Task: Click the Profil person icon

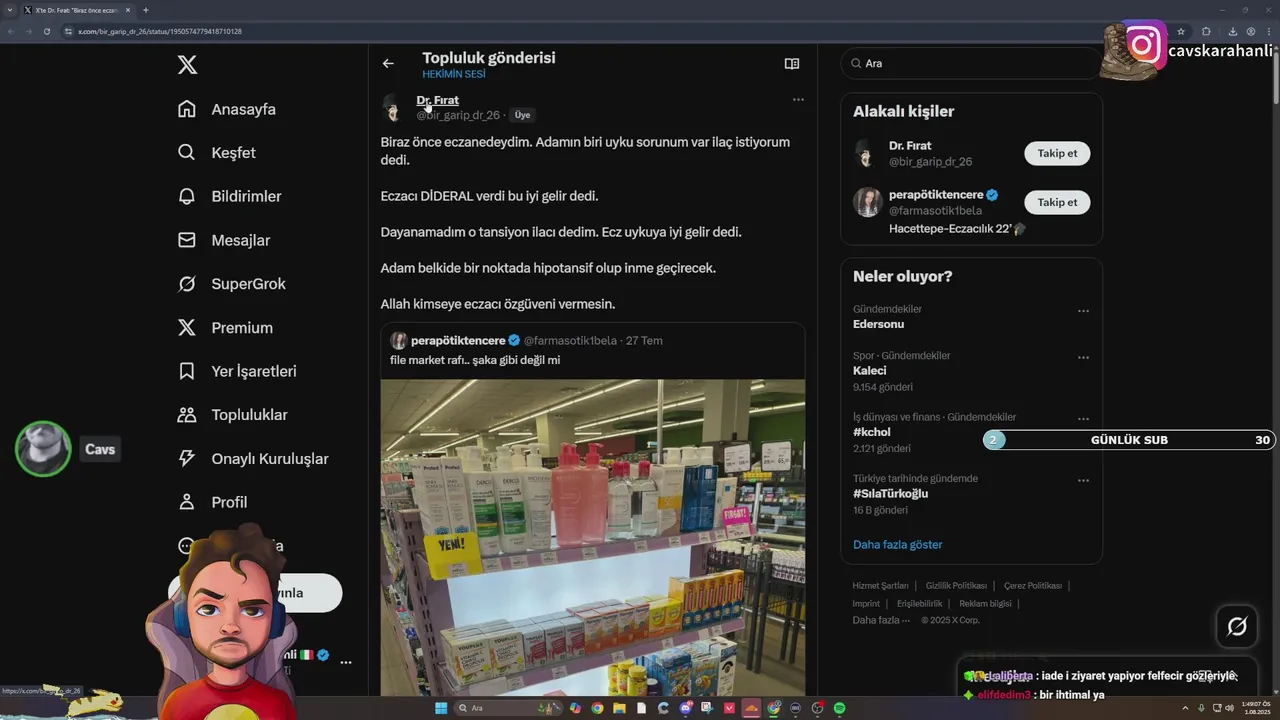Action: pos(187,502)
